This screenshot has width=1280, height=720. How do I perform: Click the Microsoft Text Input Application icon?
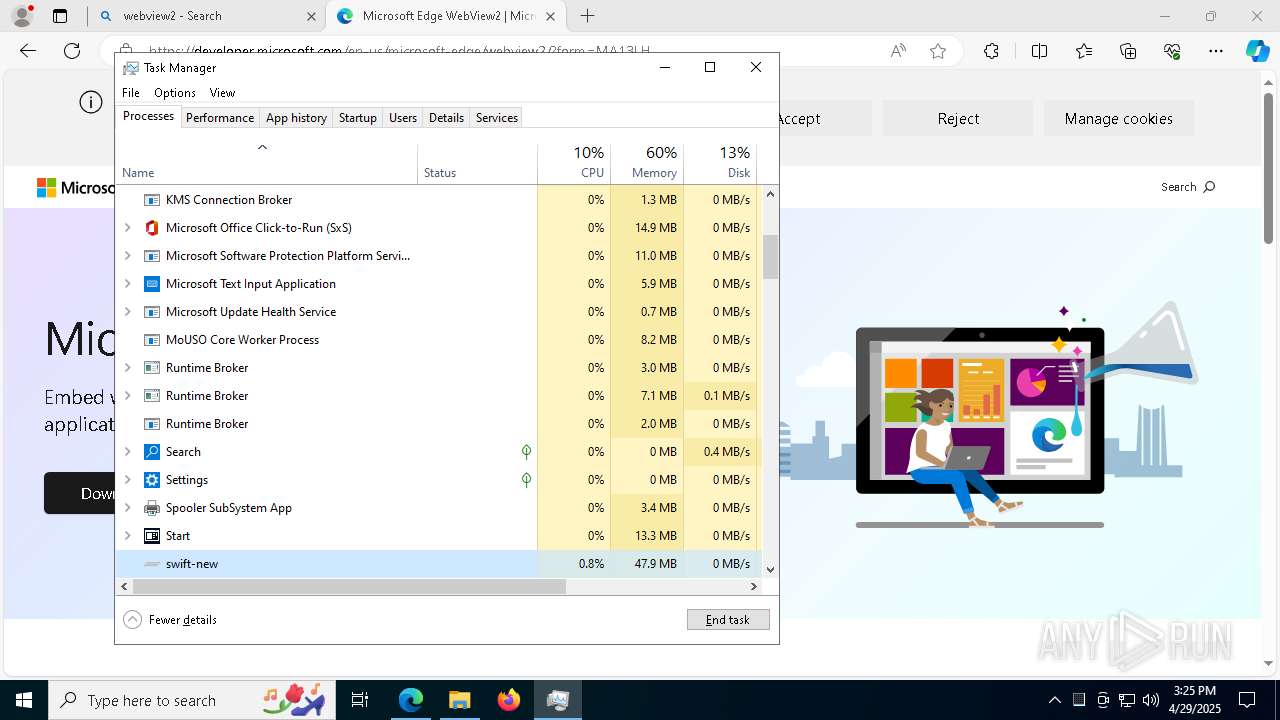click(152, 284)
